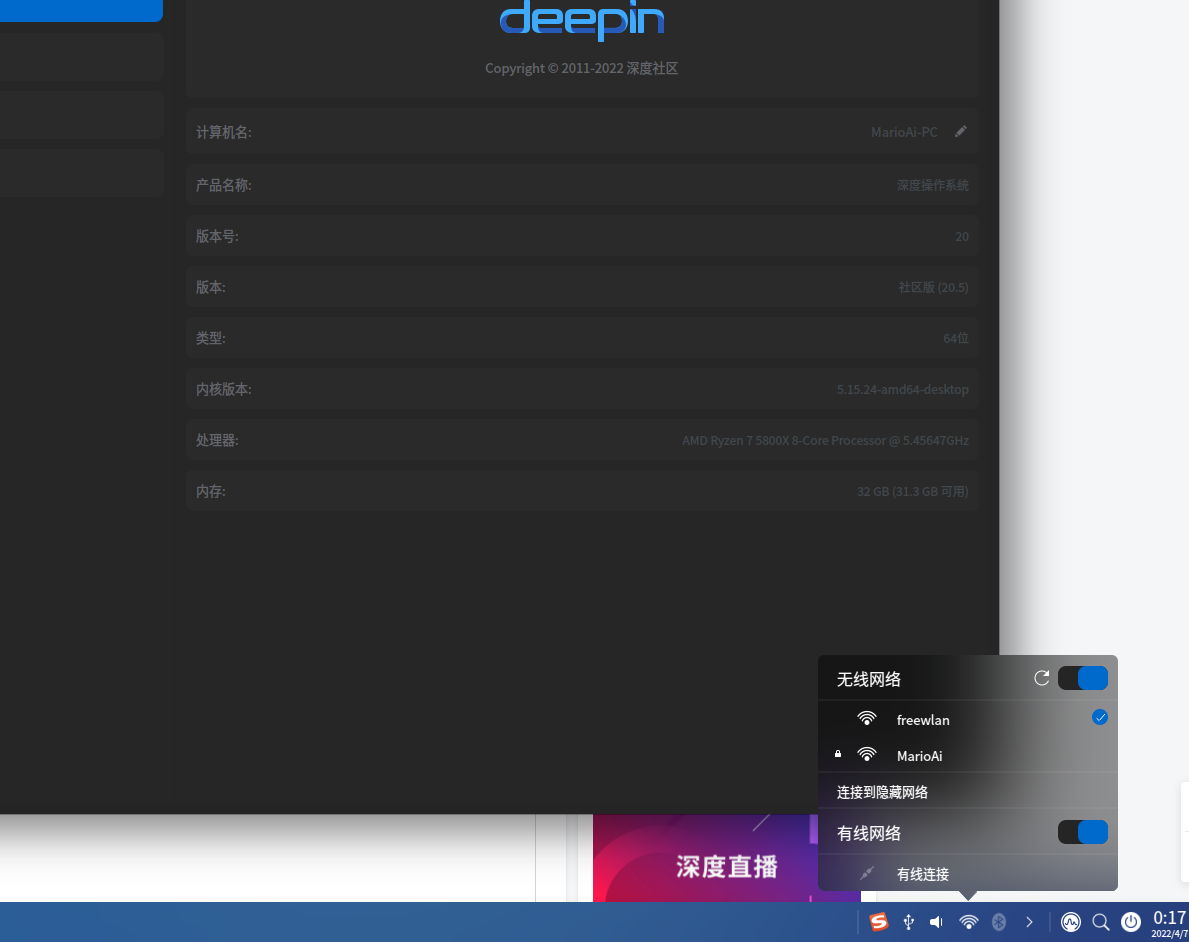1189x942 pixels.
Task: Click the Bluetooth icon in the dock
Action: pos(999,922)
